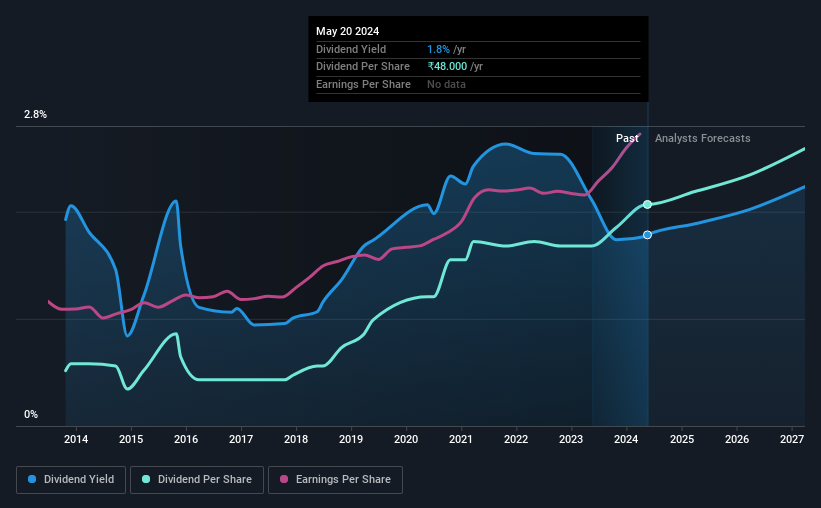Click the May 20 2024 tooltip date
This screenshot has width=821, height=508.
pos(348,31)
